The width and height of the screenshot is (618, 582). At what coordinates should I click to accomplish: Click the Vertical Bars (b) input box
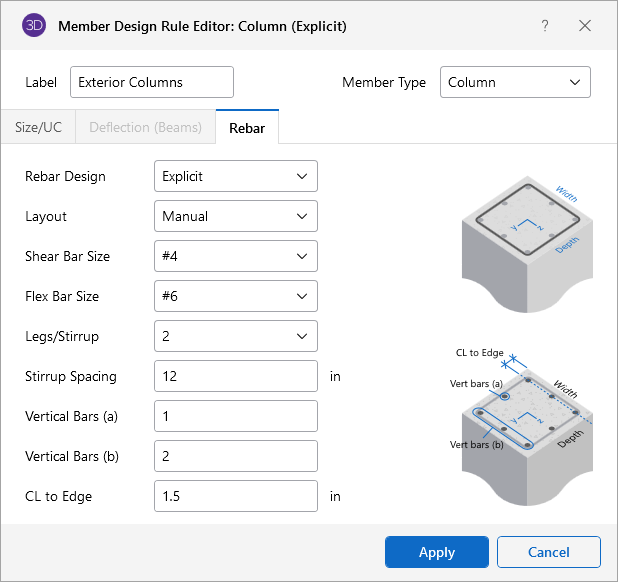(x=236, y=456)
